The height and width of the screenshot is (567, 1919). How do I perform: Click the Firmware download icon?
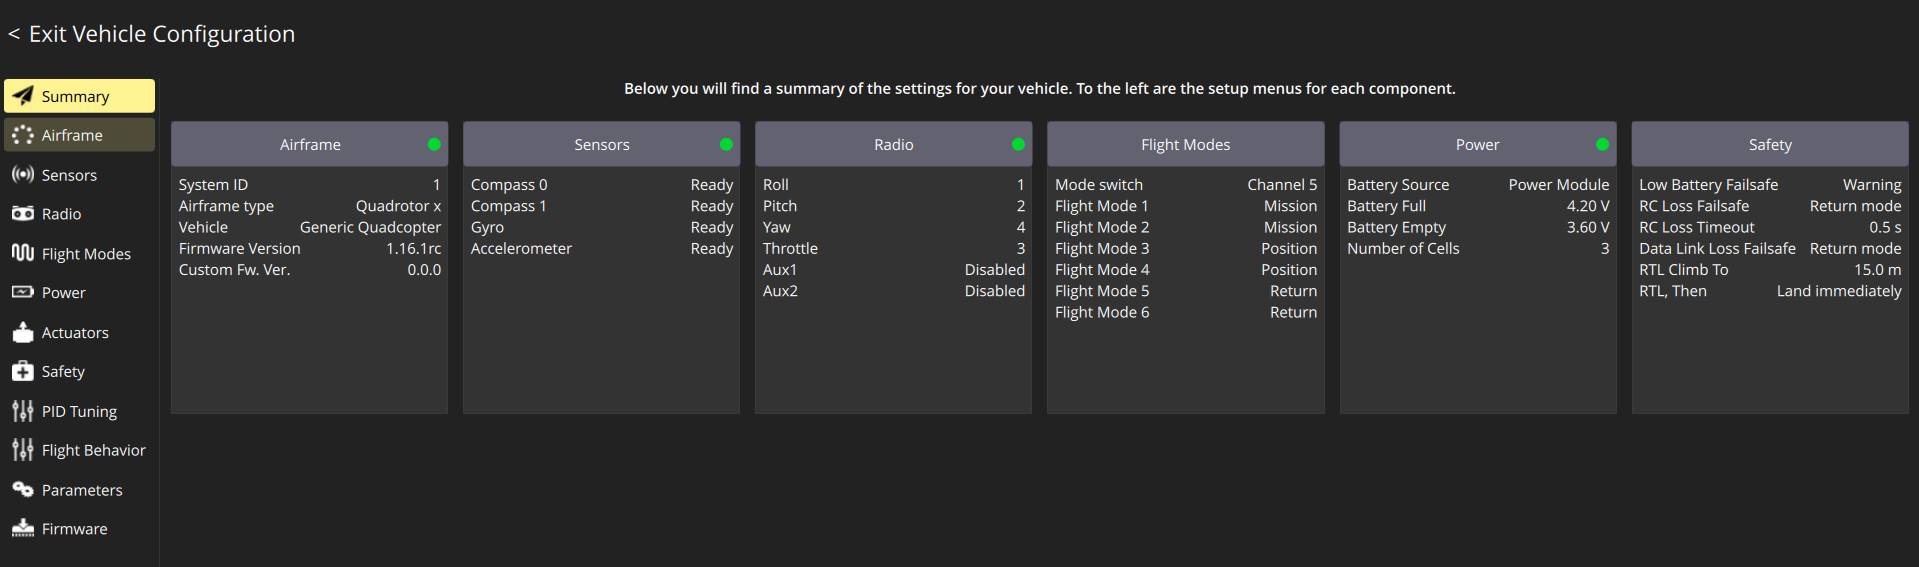click(x=22, y=529)
